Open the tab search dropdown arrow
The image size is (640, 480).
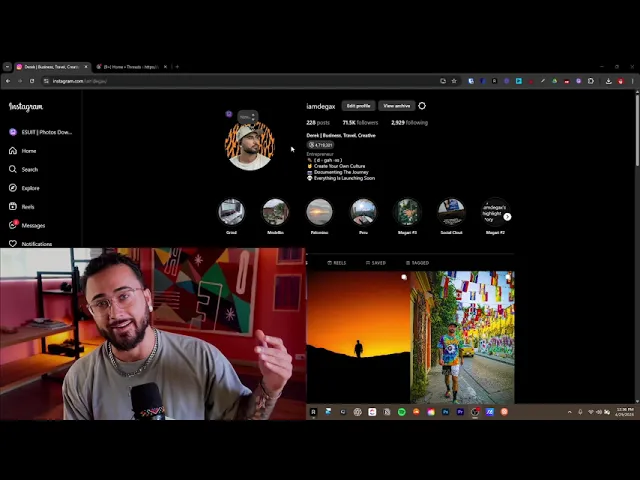click(x=7, y=67)
